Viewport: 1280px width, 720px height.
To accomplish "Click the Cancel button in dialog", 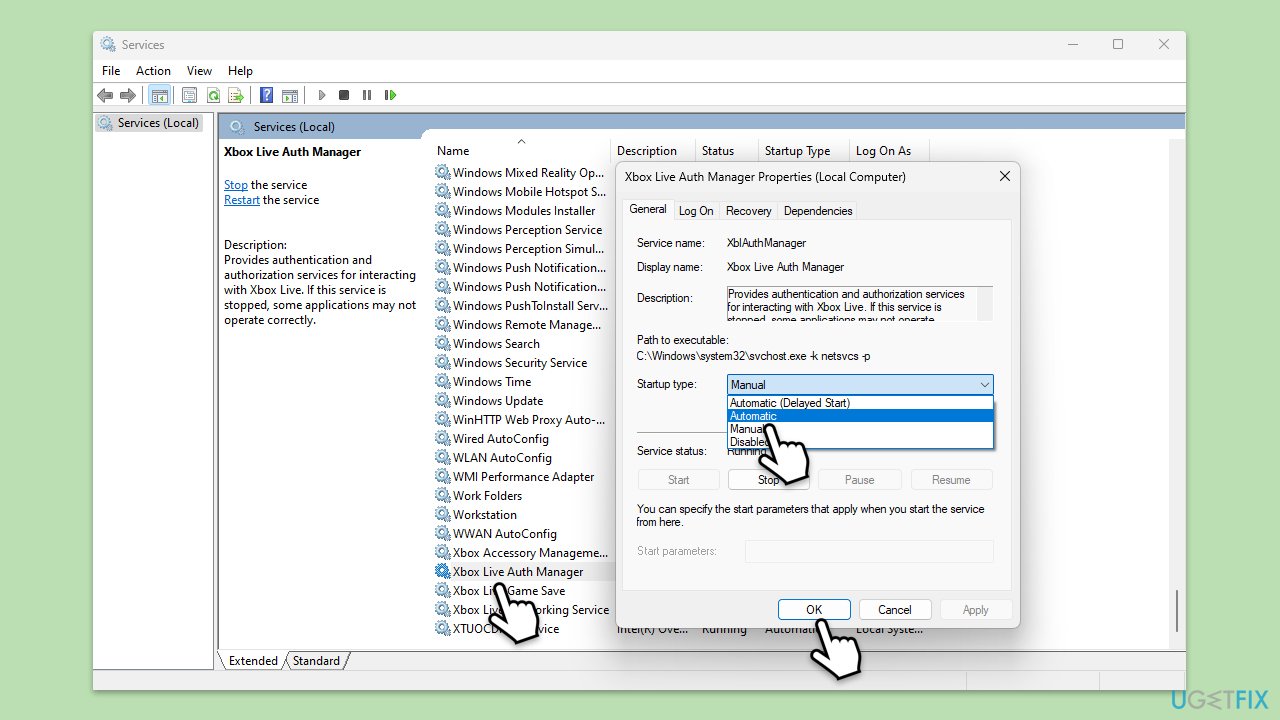I will [x=894, y=610].
